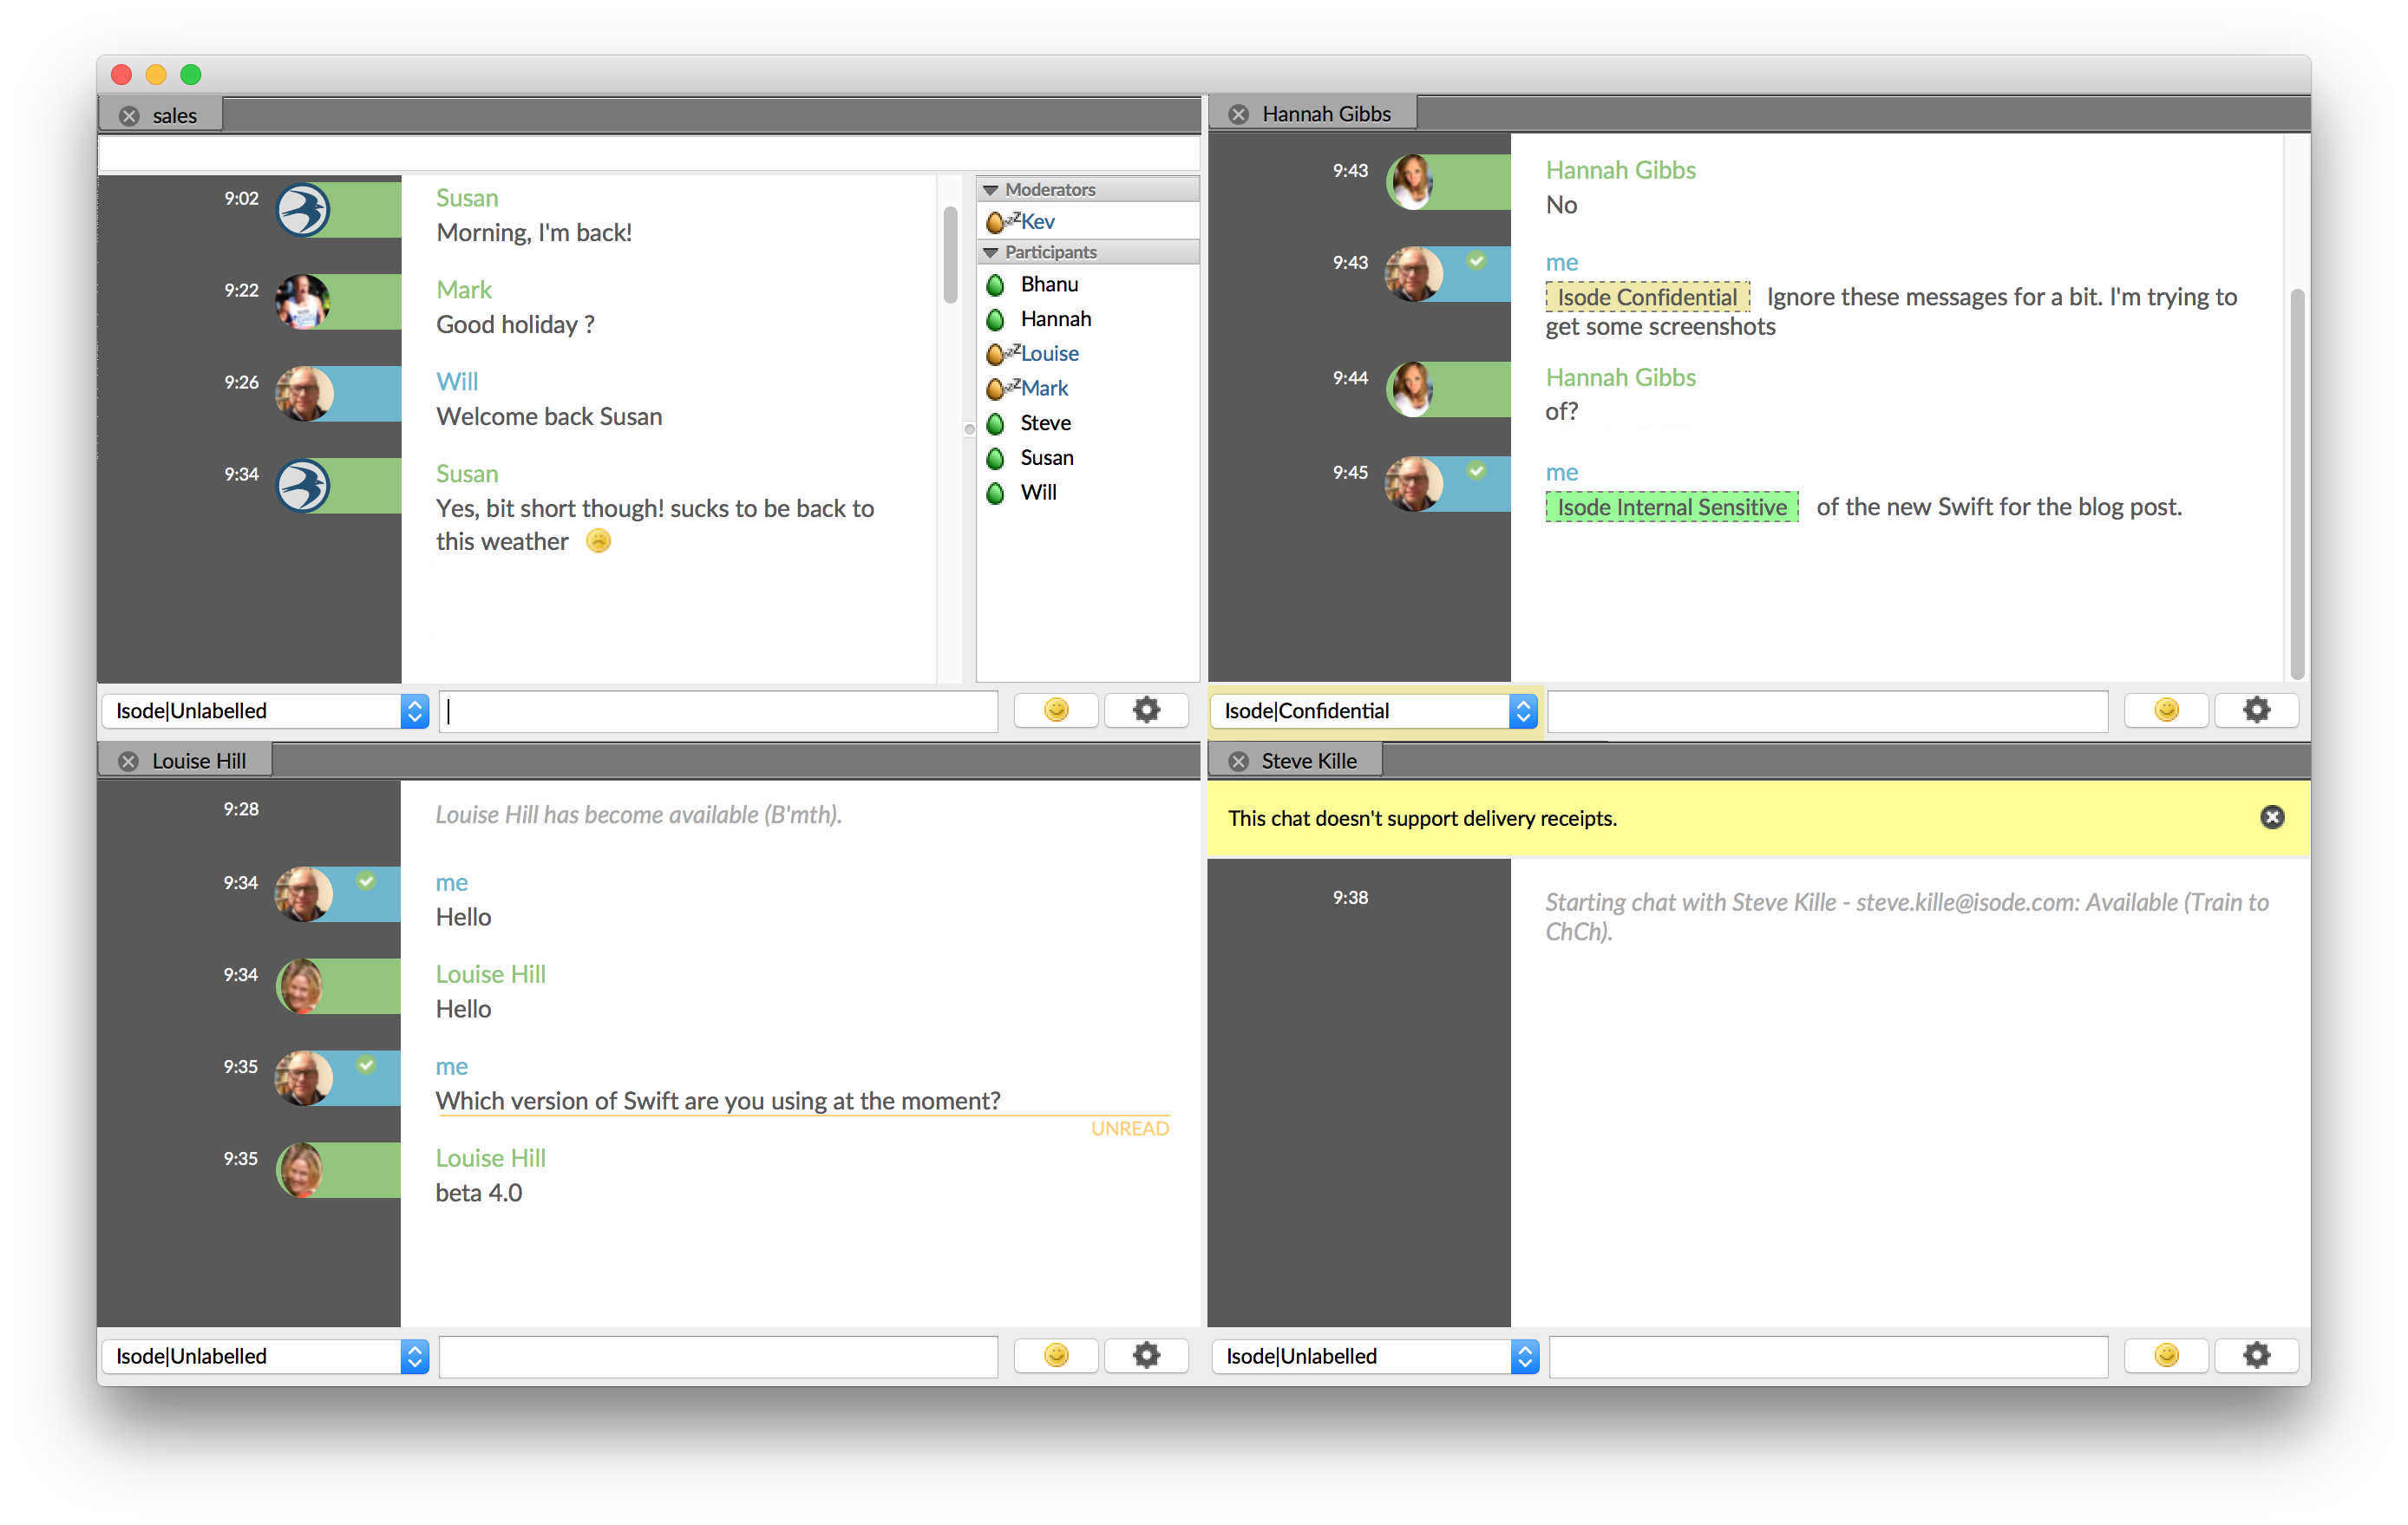The image size is (2408, 1525).
Task: Close the Louise Hill tab
Action: 129,761
